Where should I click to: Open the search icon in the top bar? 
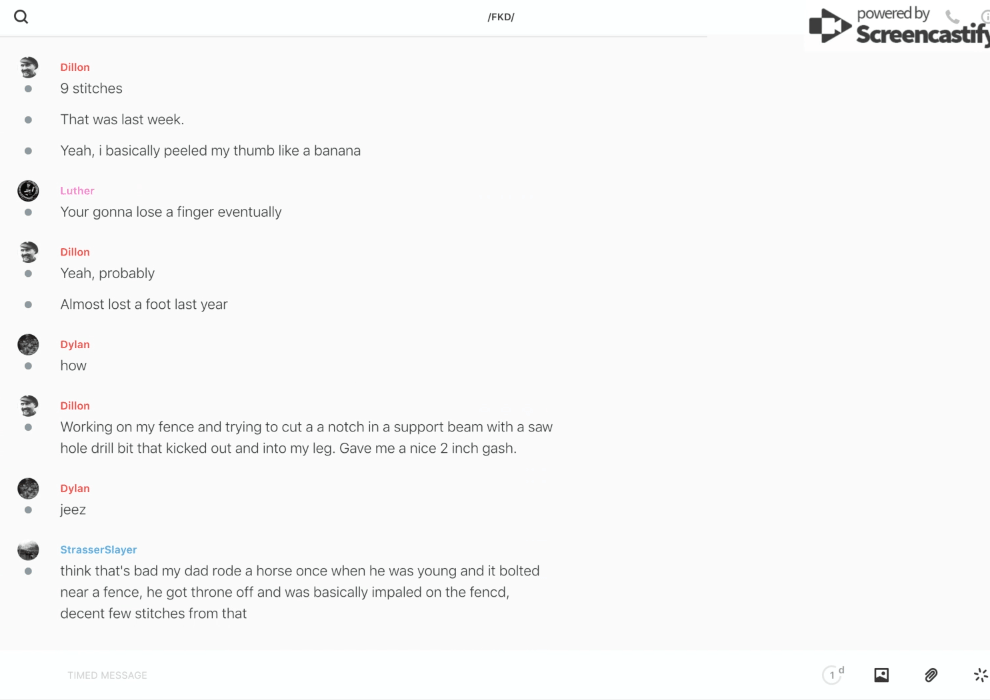click(21, 17)
